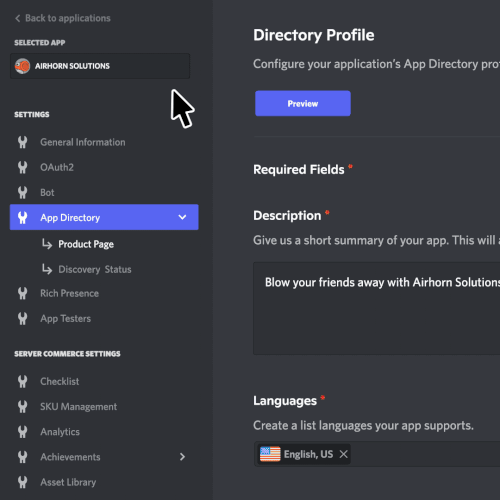Click the wrench icon beside Achievements
Image resolution: width=500 pixels, height=500 pixels.
pos(22,457)
